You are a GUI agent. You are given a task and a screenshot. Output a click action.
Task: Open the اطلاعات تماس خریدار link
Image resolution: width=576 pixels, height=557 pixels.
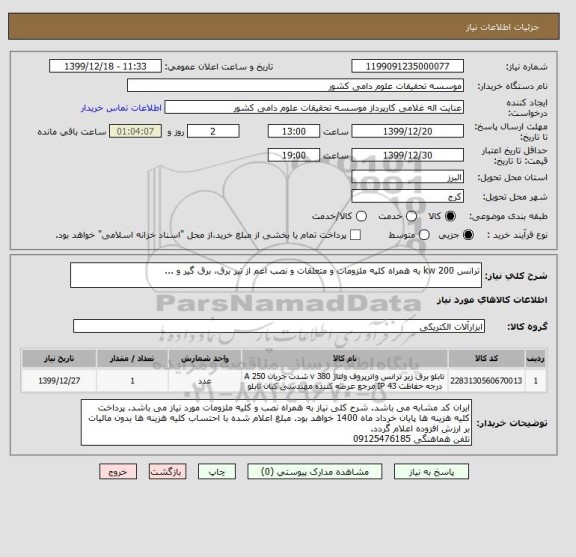(121, 108)
